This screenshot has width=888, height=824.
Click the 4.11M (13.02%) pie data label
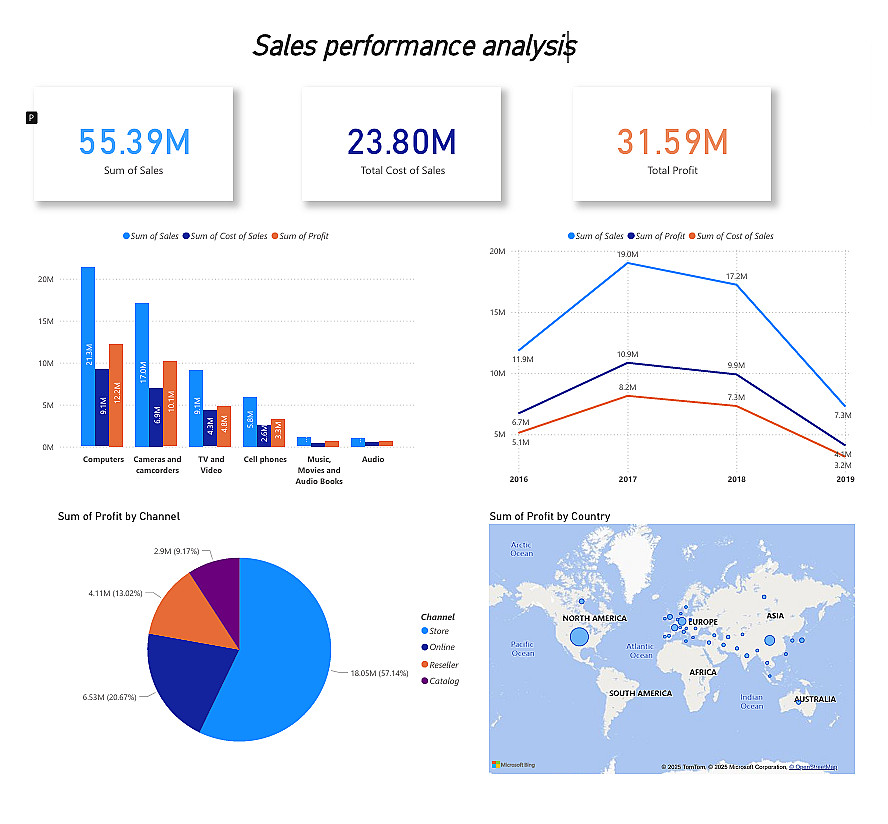pyautogui.click(x=115, y=594)
